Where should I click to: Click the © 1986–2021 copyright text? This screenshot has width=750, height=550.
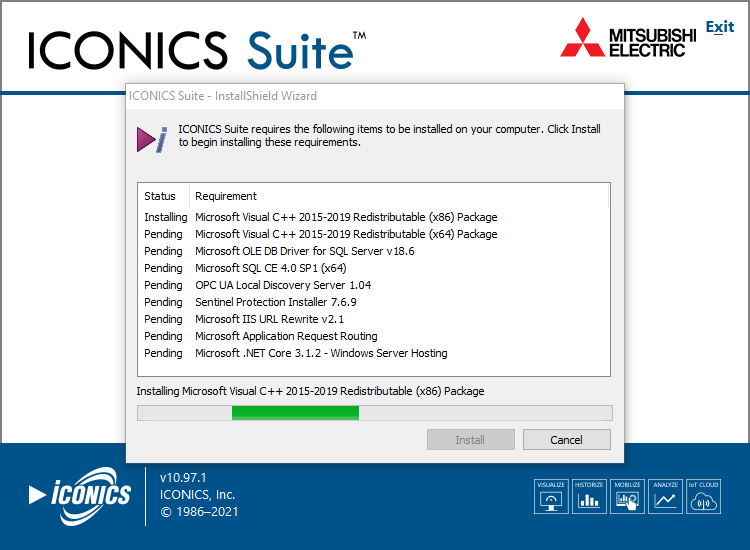(x=199, y=512)
